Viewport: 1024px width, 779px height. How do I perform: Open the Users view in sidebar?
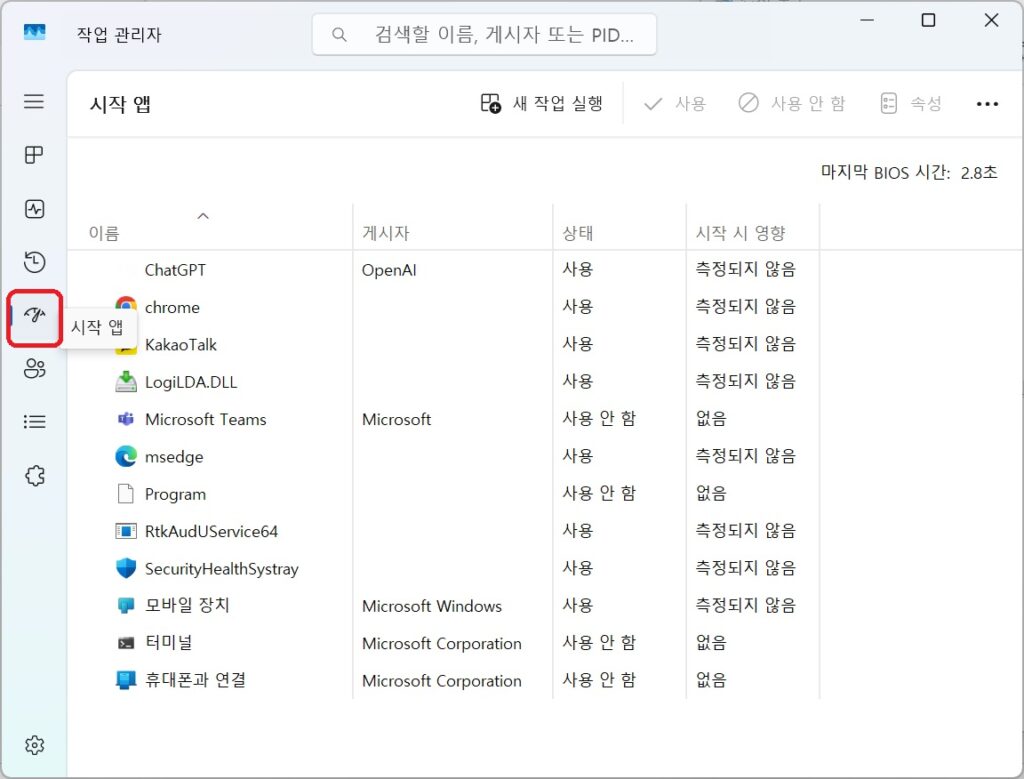pos(34,368)
